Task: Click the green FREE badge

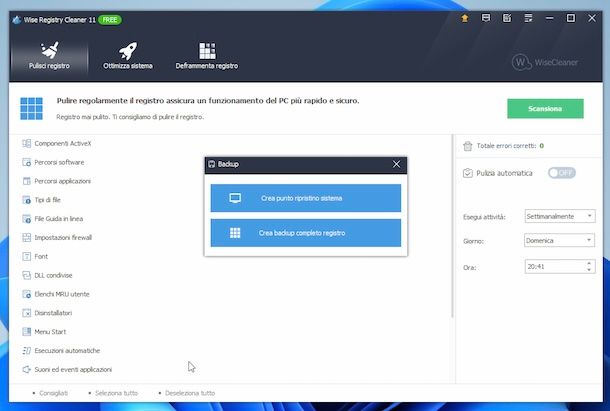Action: [110, 20]
